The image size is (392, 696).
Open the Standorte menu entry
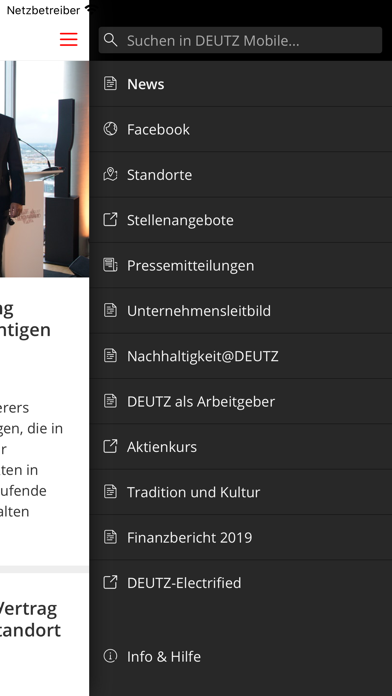(x=241, y=174)
